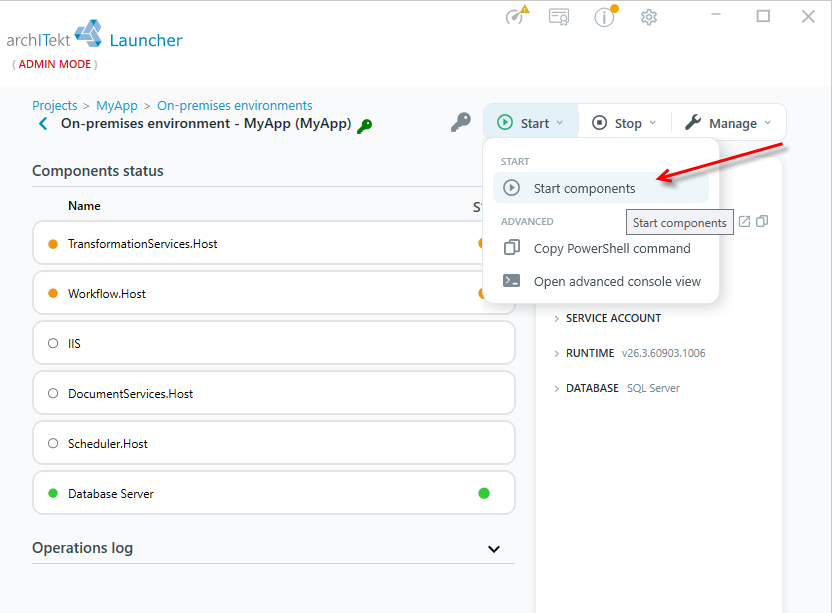Open the Stop dropdown
The width and height of the screenshot is (832, 613).
[x=624, y=123]
